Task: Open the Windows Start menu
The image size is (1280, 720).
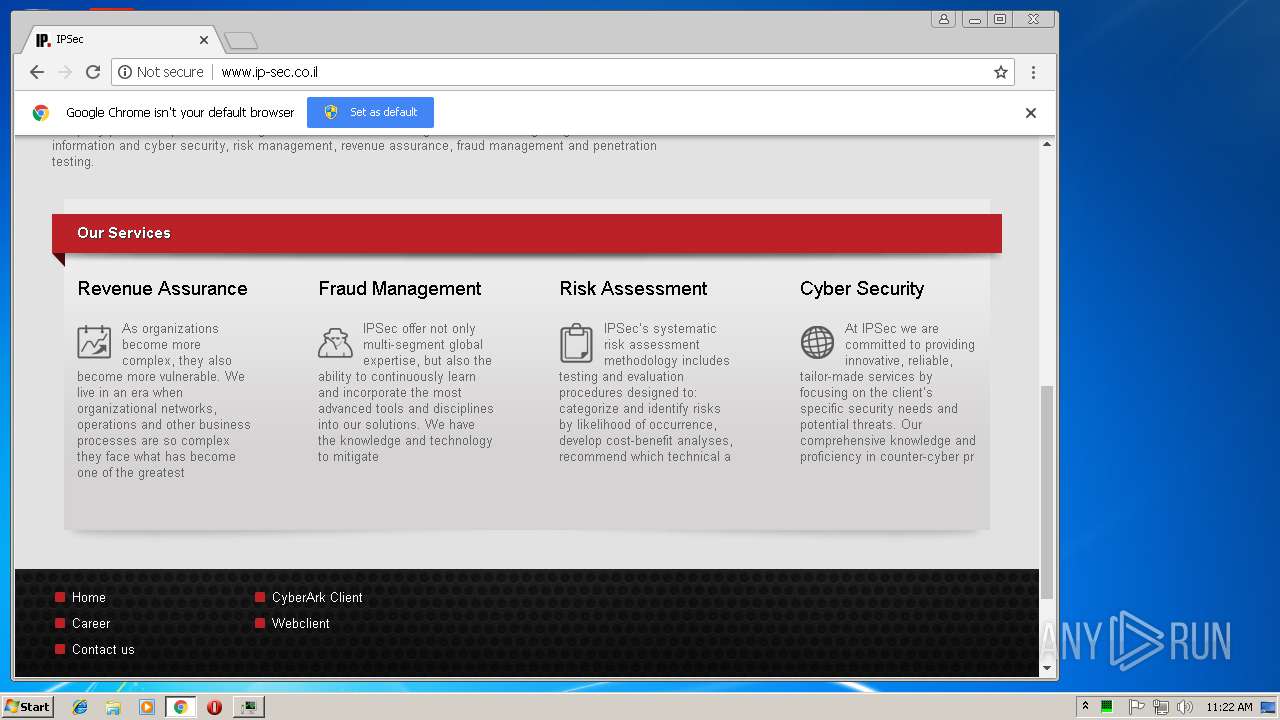Action: (27, 706)
